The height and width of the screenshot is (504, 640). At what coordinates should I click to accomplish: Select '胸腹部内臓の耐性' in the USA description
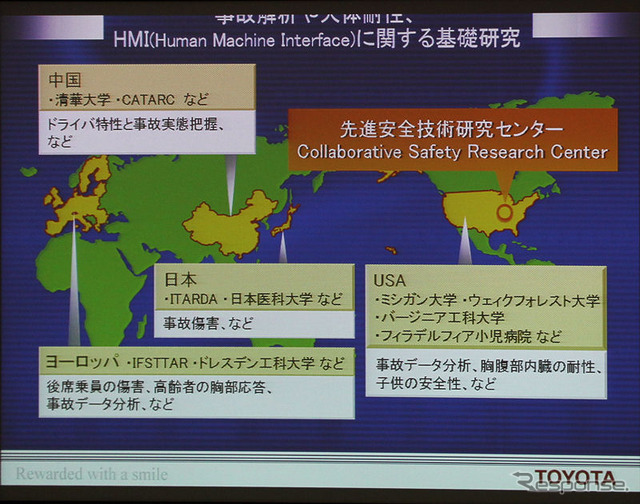538,366
